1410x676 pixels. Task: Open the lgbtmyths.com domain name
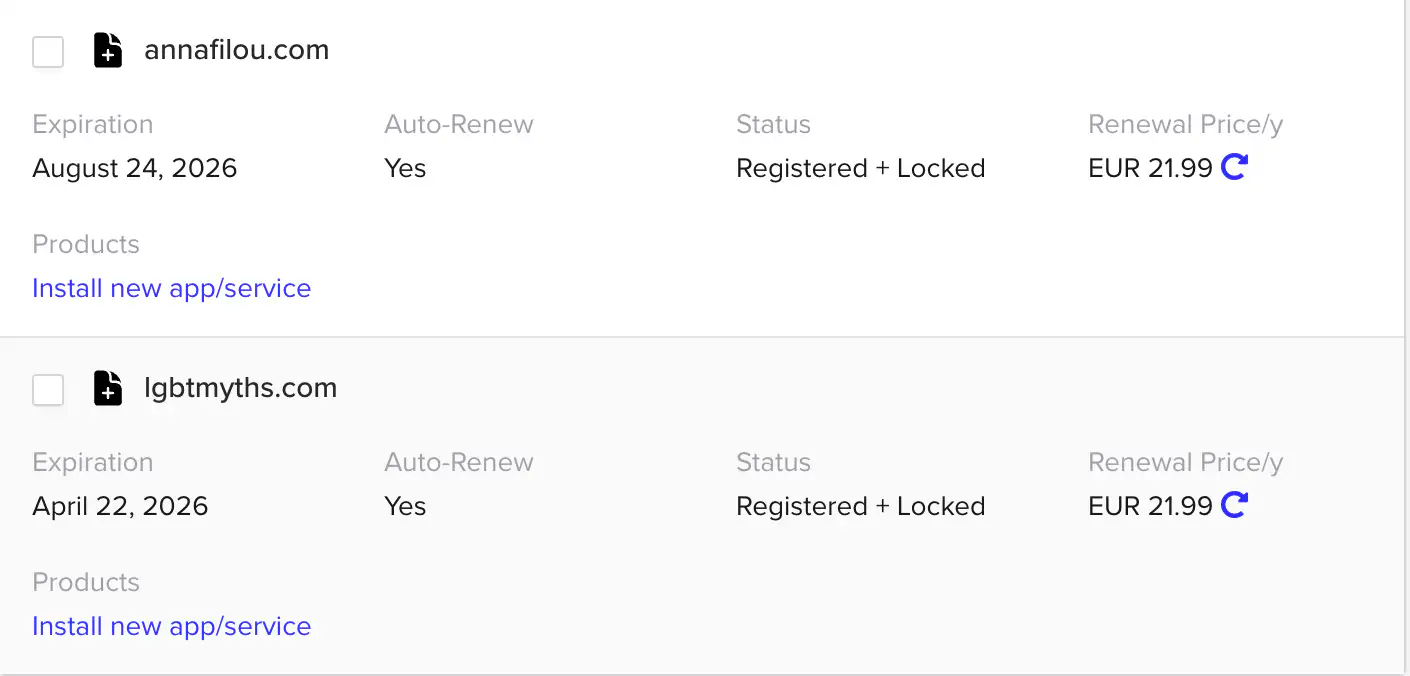coord(240,388)
